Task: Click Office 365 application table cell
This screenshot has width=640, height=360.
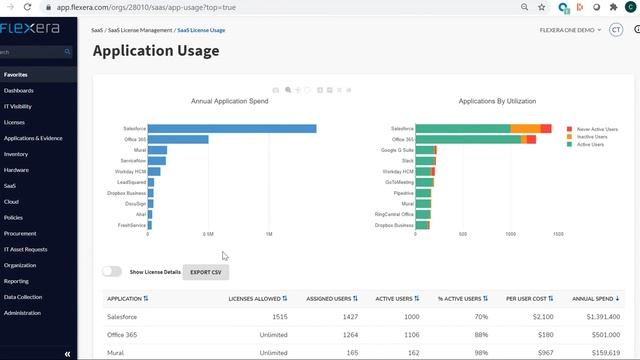Action: 122,335
